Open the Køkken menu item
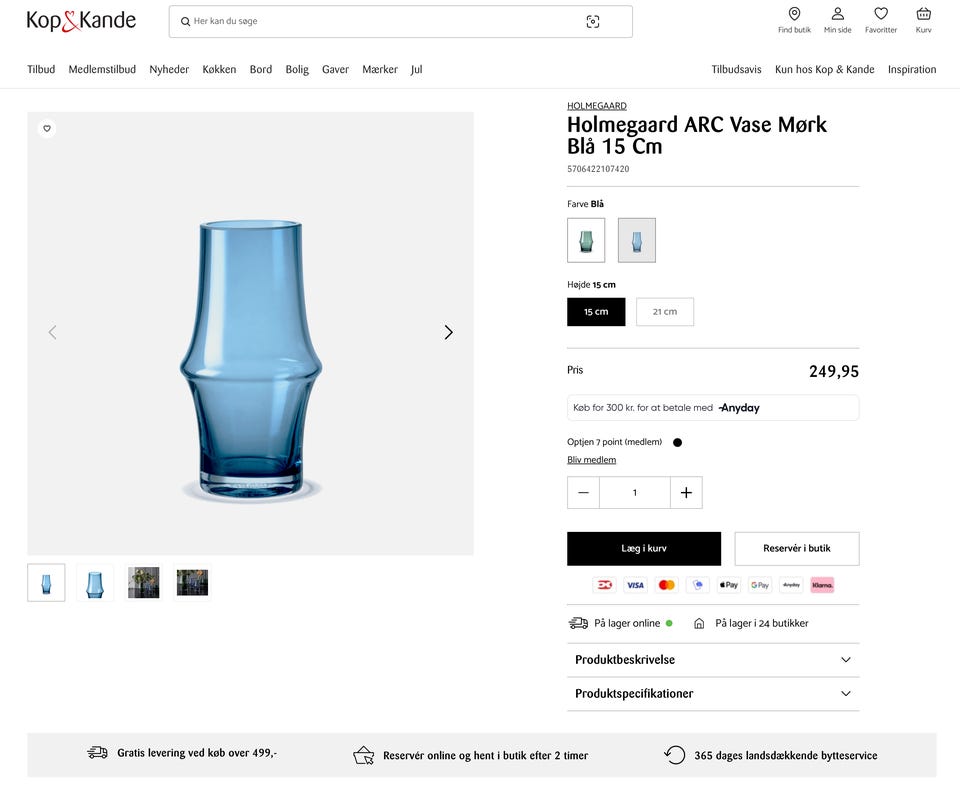Viewport: 960px width, 787px height. (x=219, y=70)
